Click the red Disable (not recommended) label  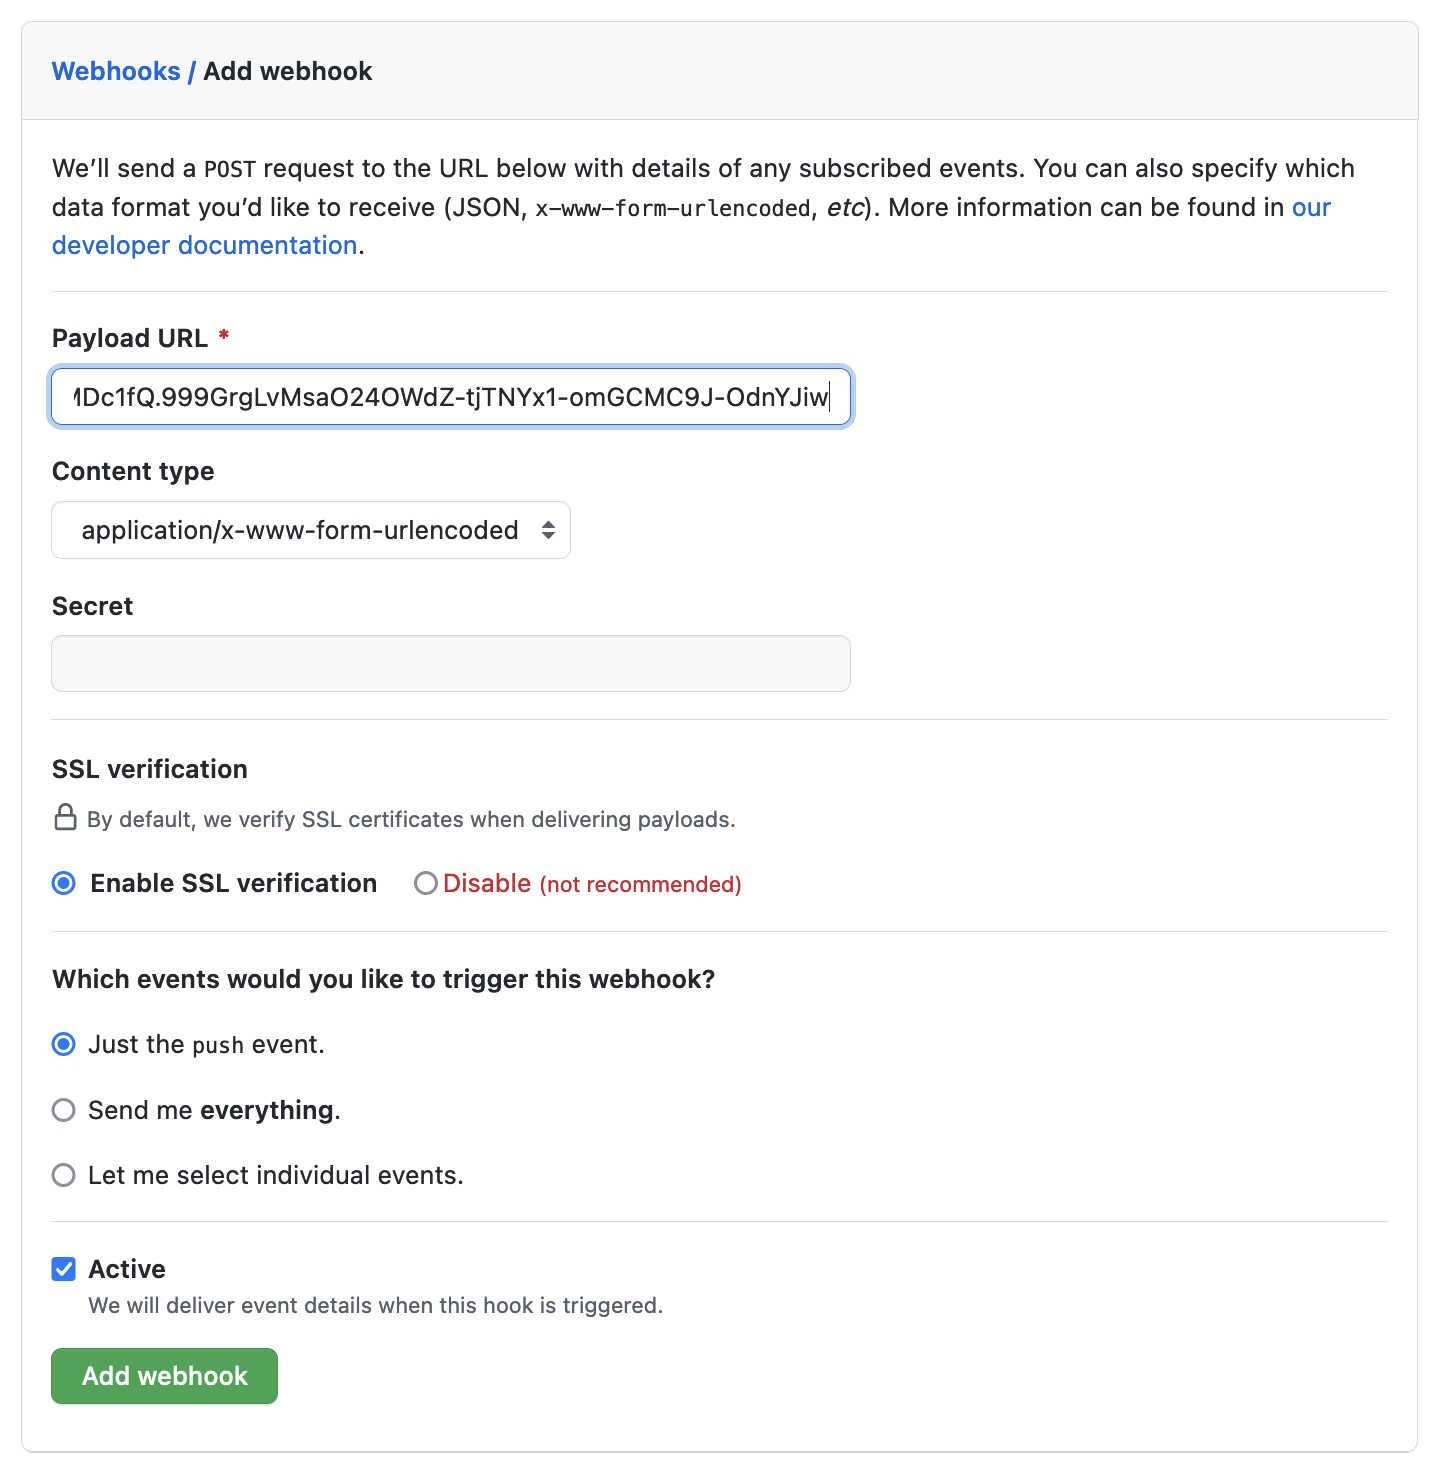(592, 884)
